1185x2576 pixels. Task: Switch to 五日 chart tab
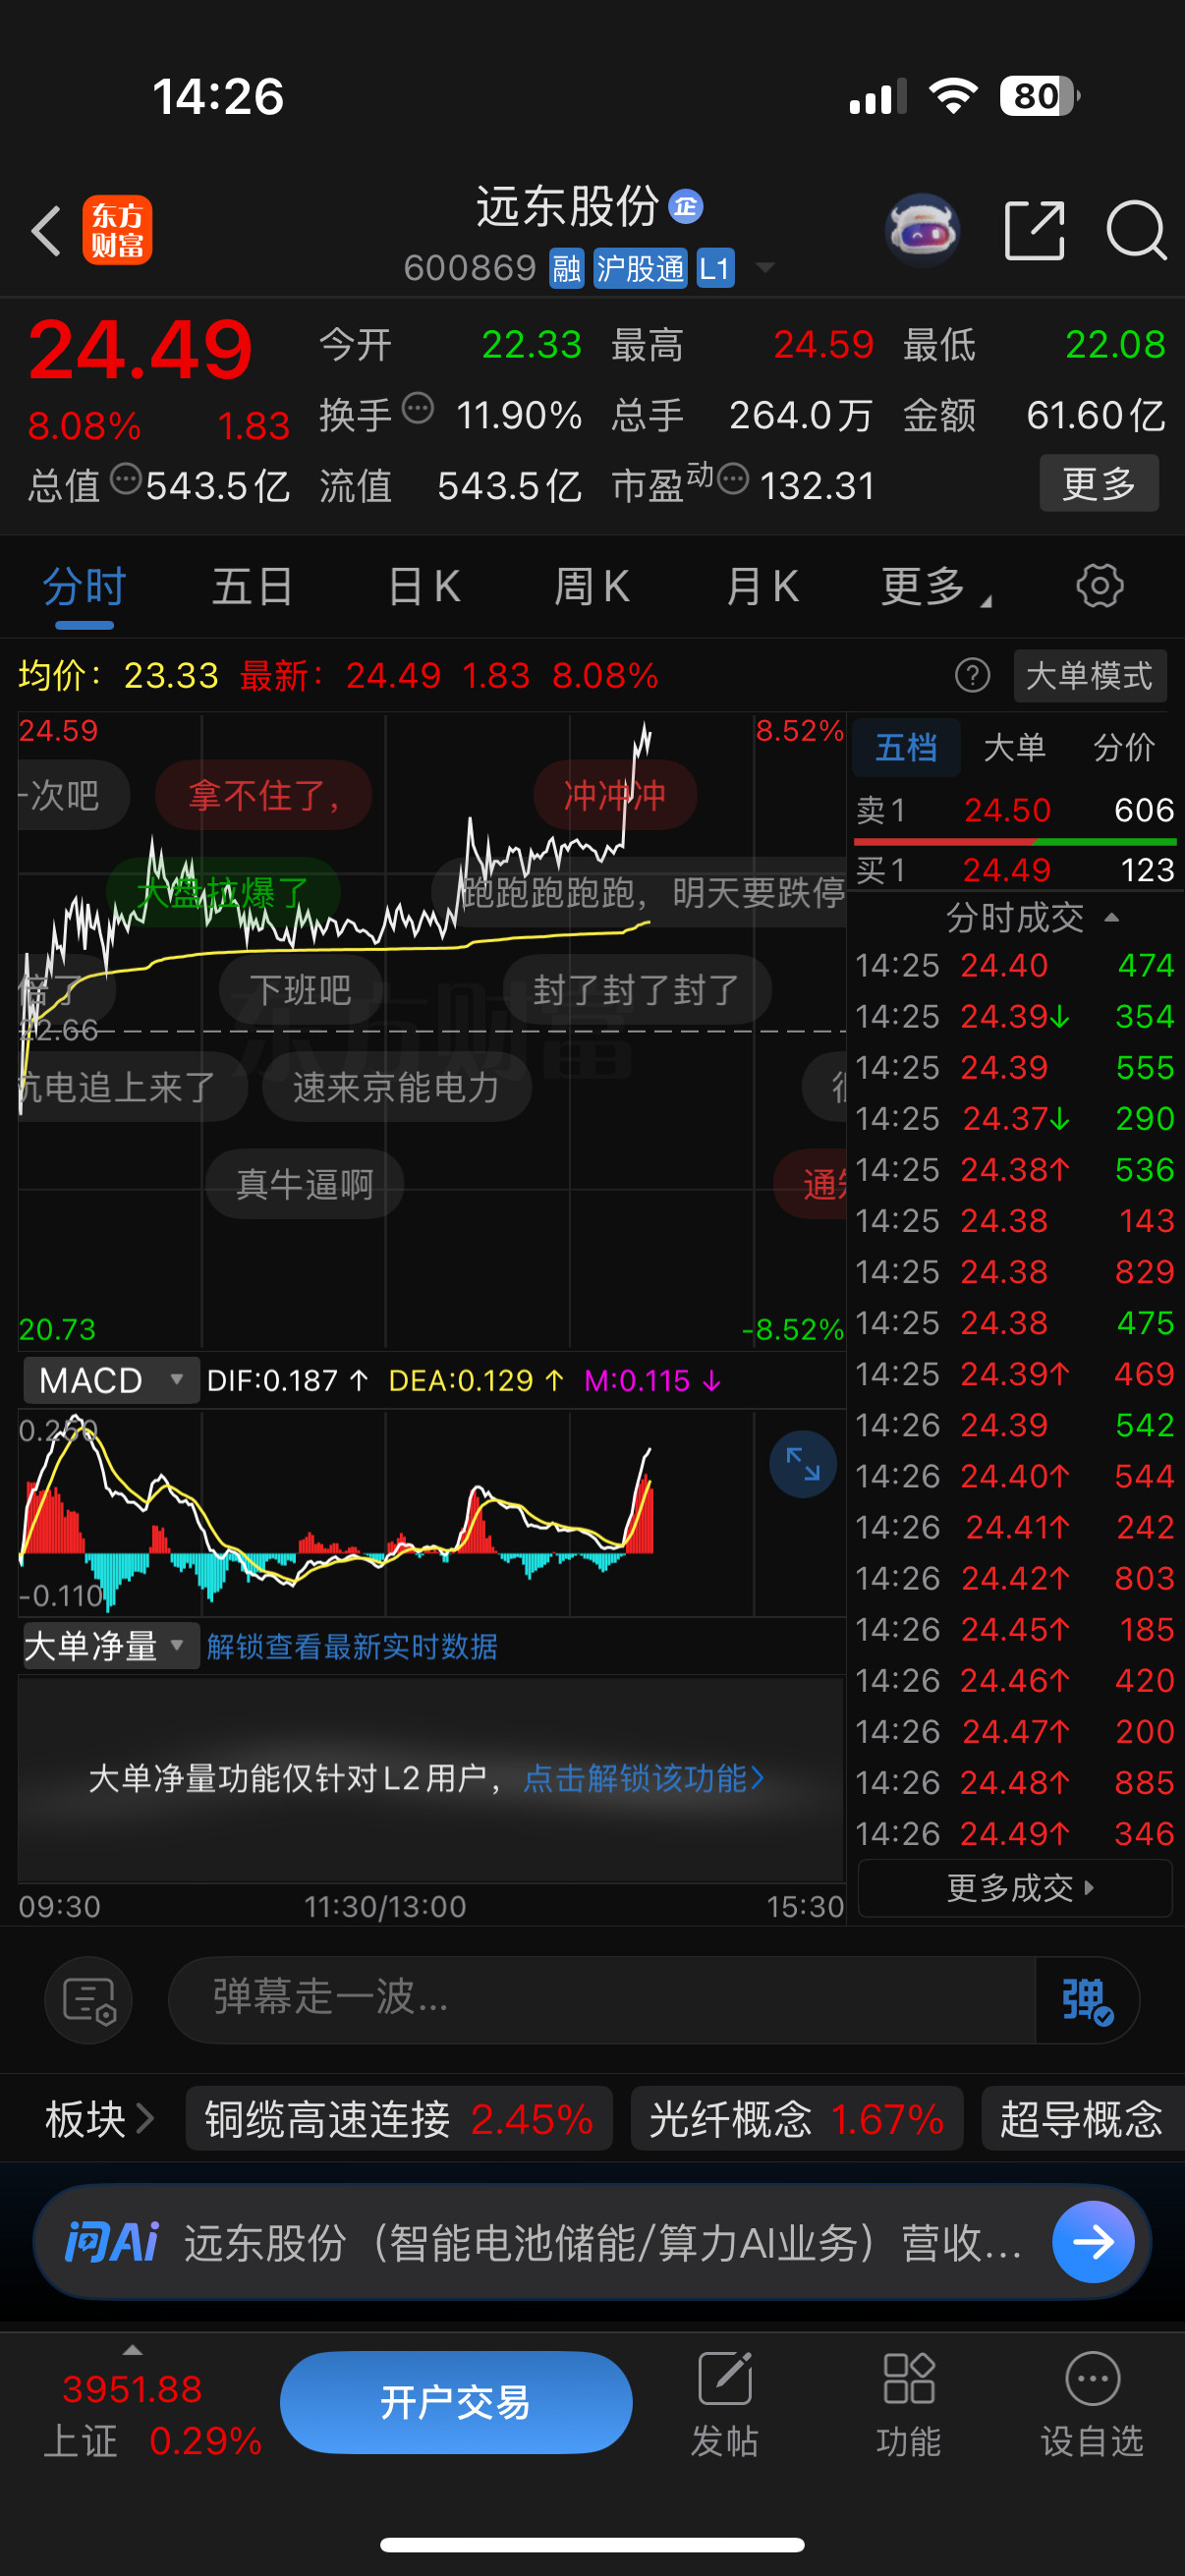click(252, 587)
